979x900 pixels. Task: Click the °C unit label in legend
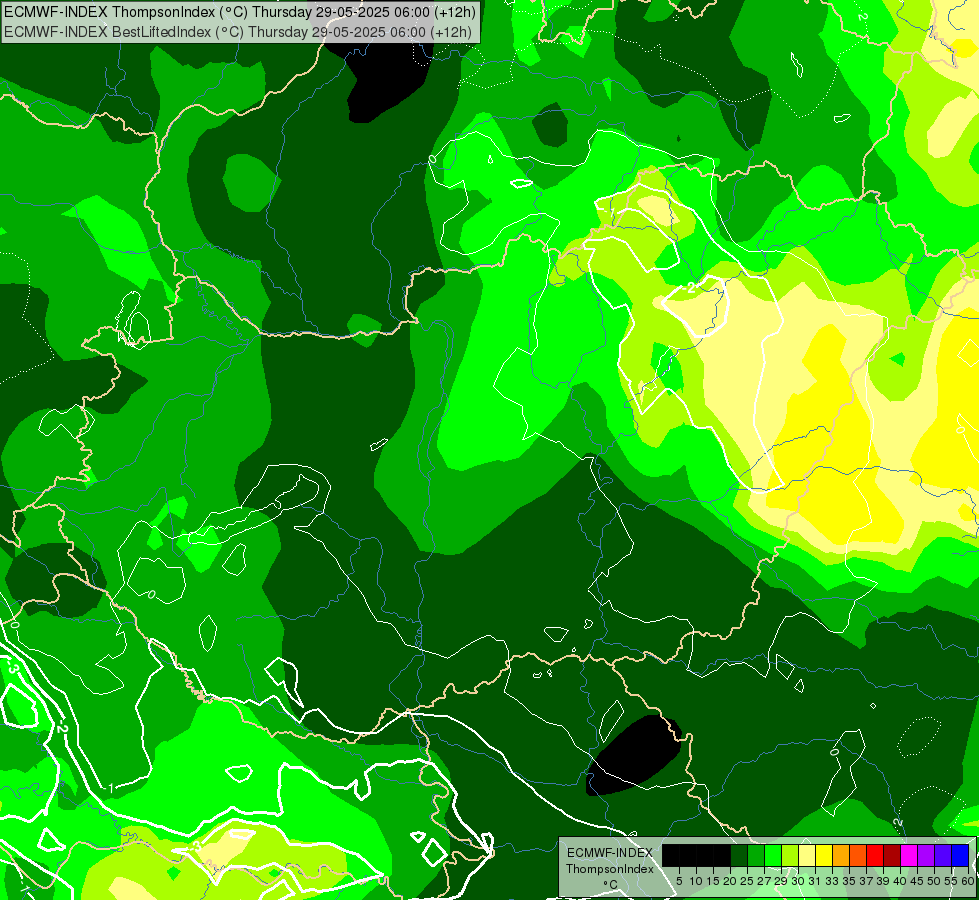pos(610,885)
